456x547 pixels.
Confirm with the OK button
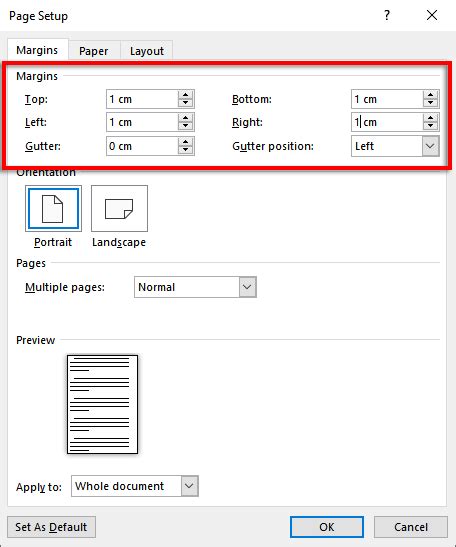click(x=327, y=527)
